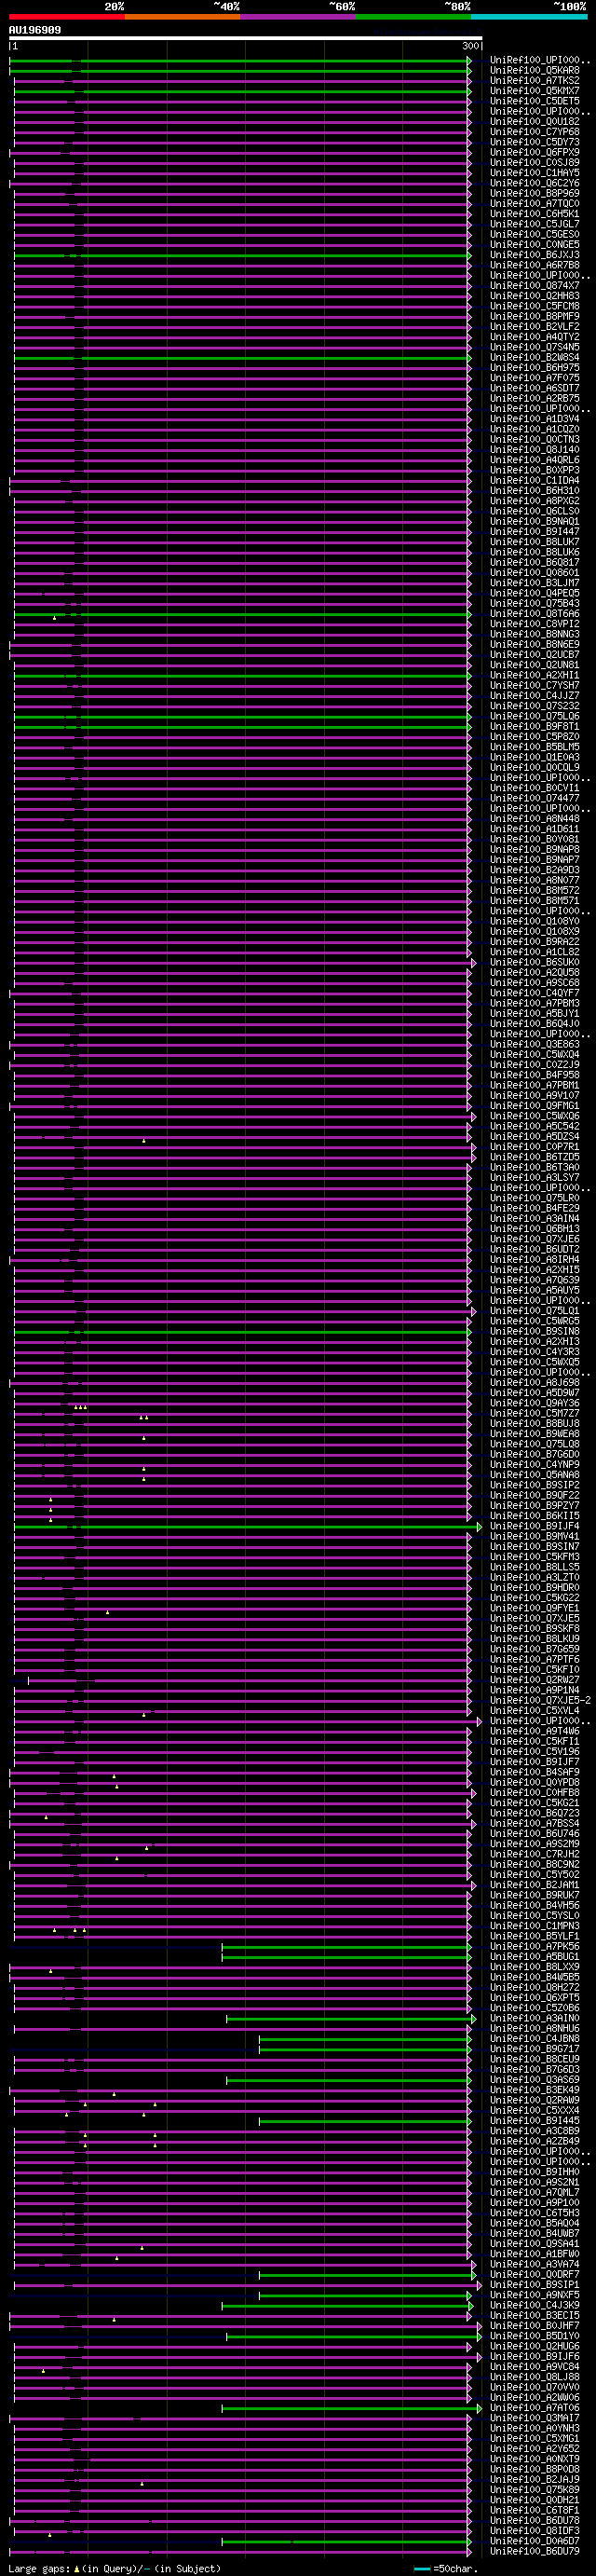The image size is (596, 2576).
Task: Select hit label UniRef100_A7PK56
Action: pyautogui.click(x=535, y=1946)
